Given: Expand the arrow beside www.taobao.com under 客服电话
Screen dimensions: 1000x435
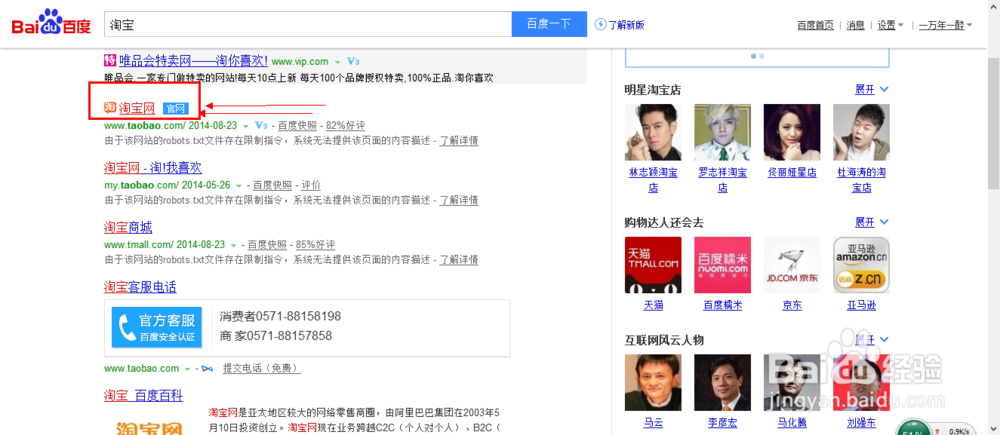Looking at the screenshot, I should coord(188,369).
